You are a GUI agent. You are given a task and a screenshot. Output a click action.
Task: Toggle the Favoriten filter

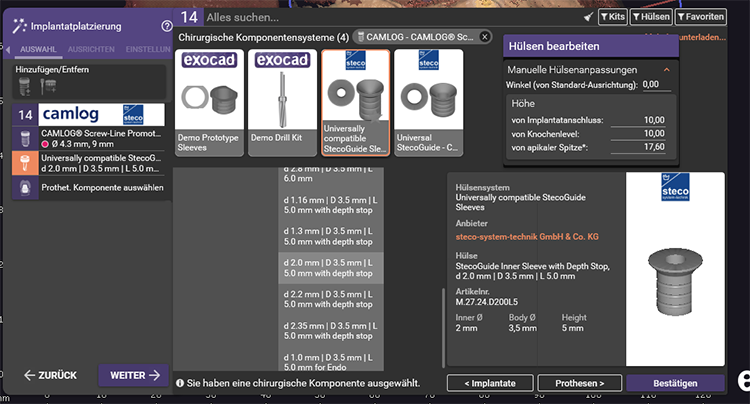[x=701, y=17]
